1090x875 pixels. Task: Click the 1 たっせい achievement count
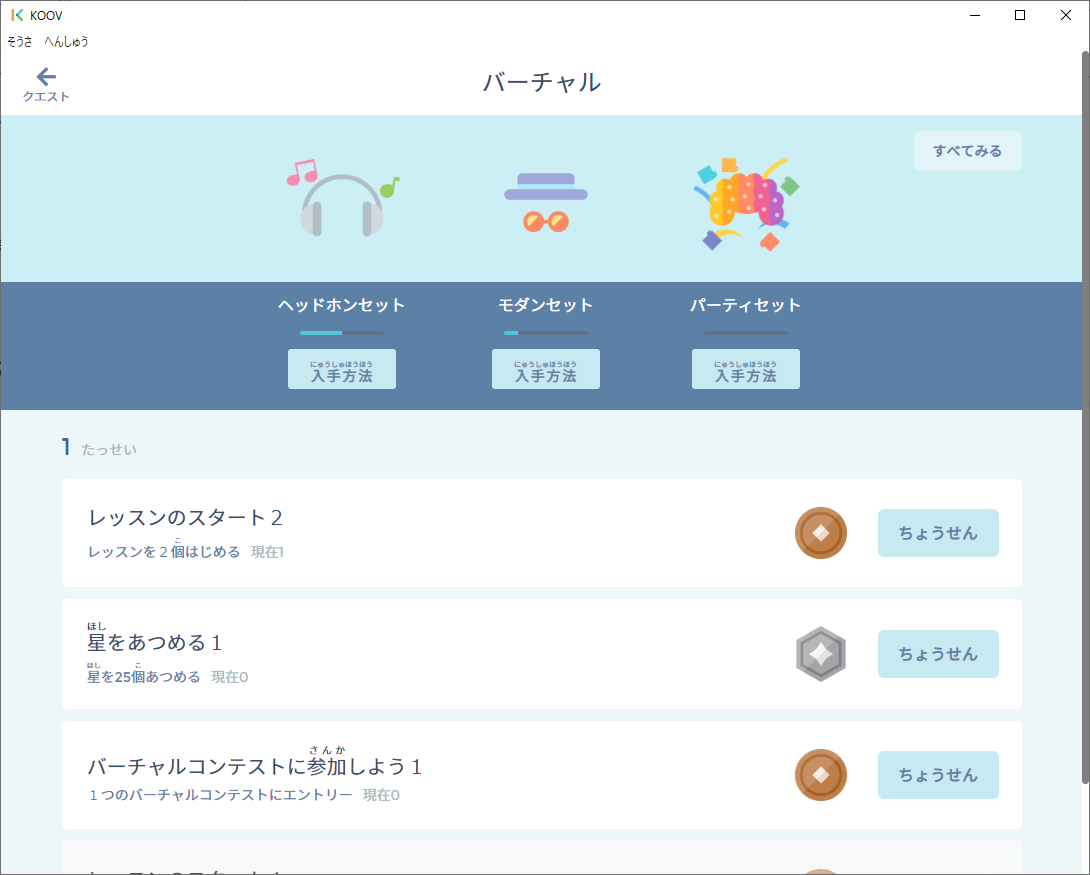pyautogui.click(x=99, y=448)
